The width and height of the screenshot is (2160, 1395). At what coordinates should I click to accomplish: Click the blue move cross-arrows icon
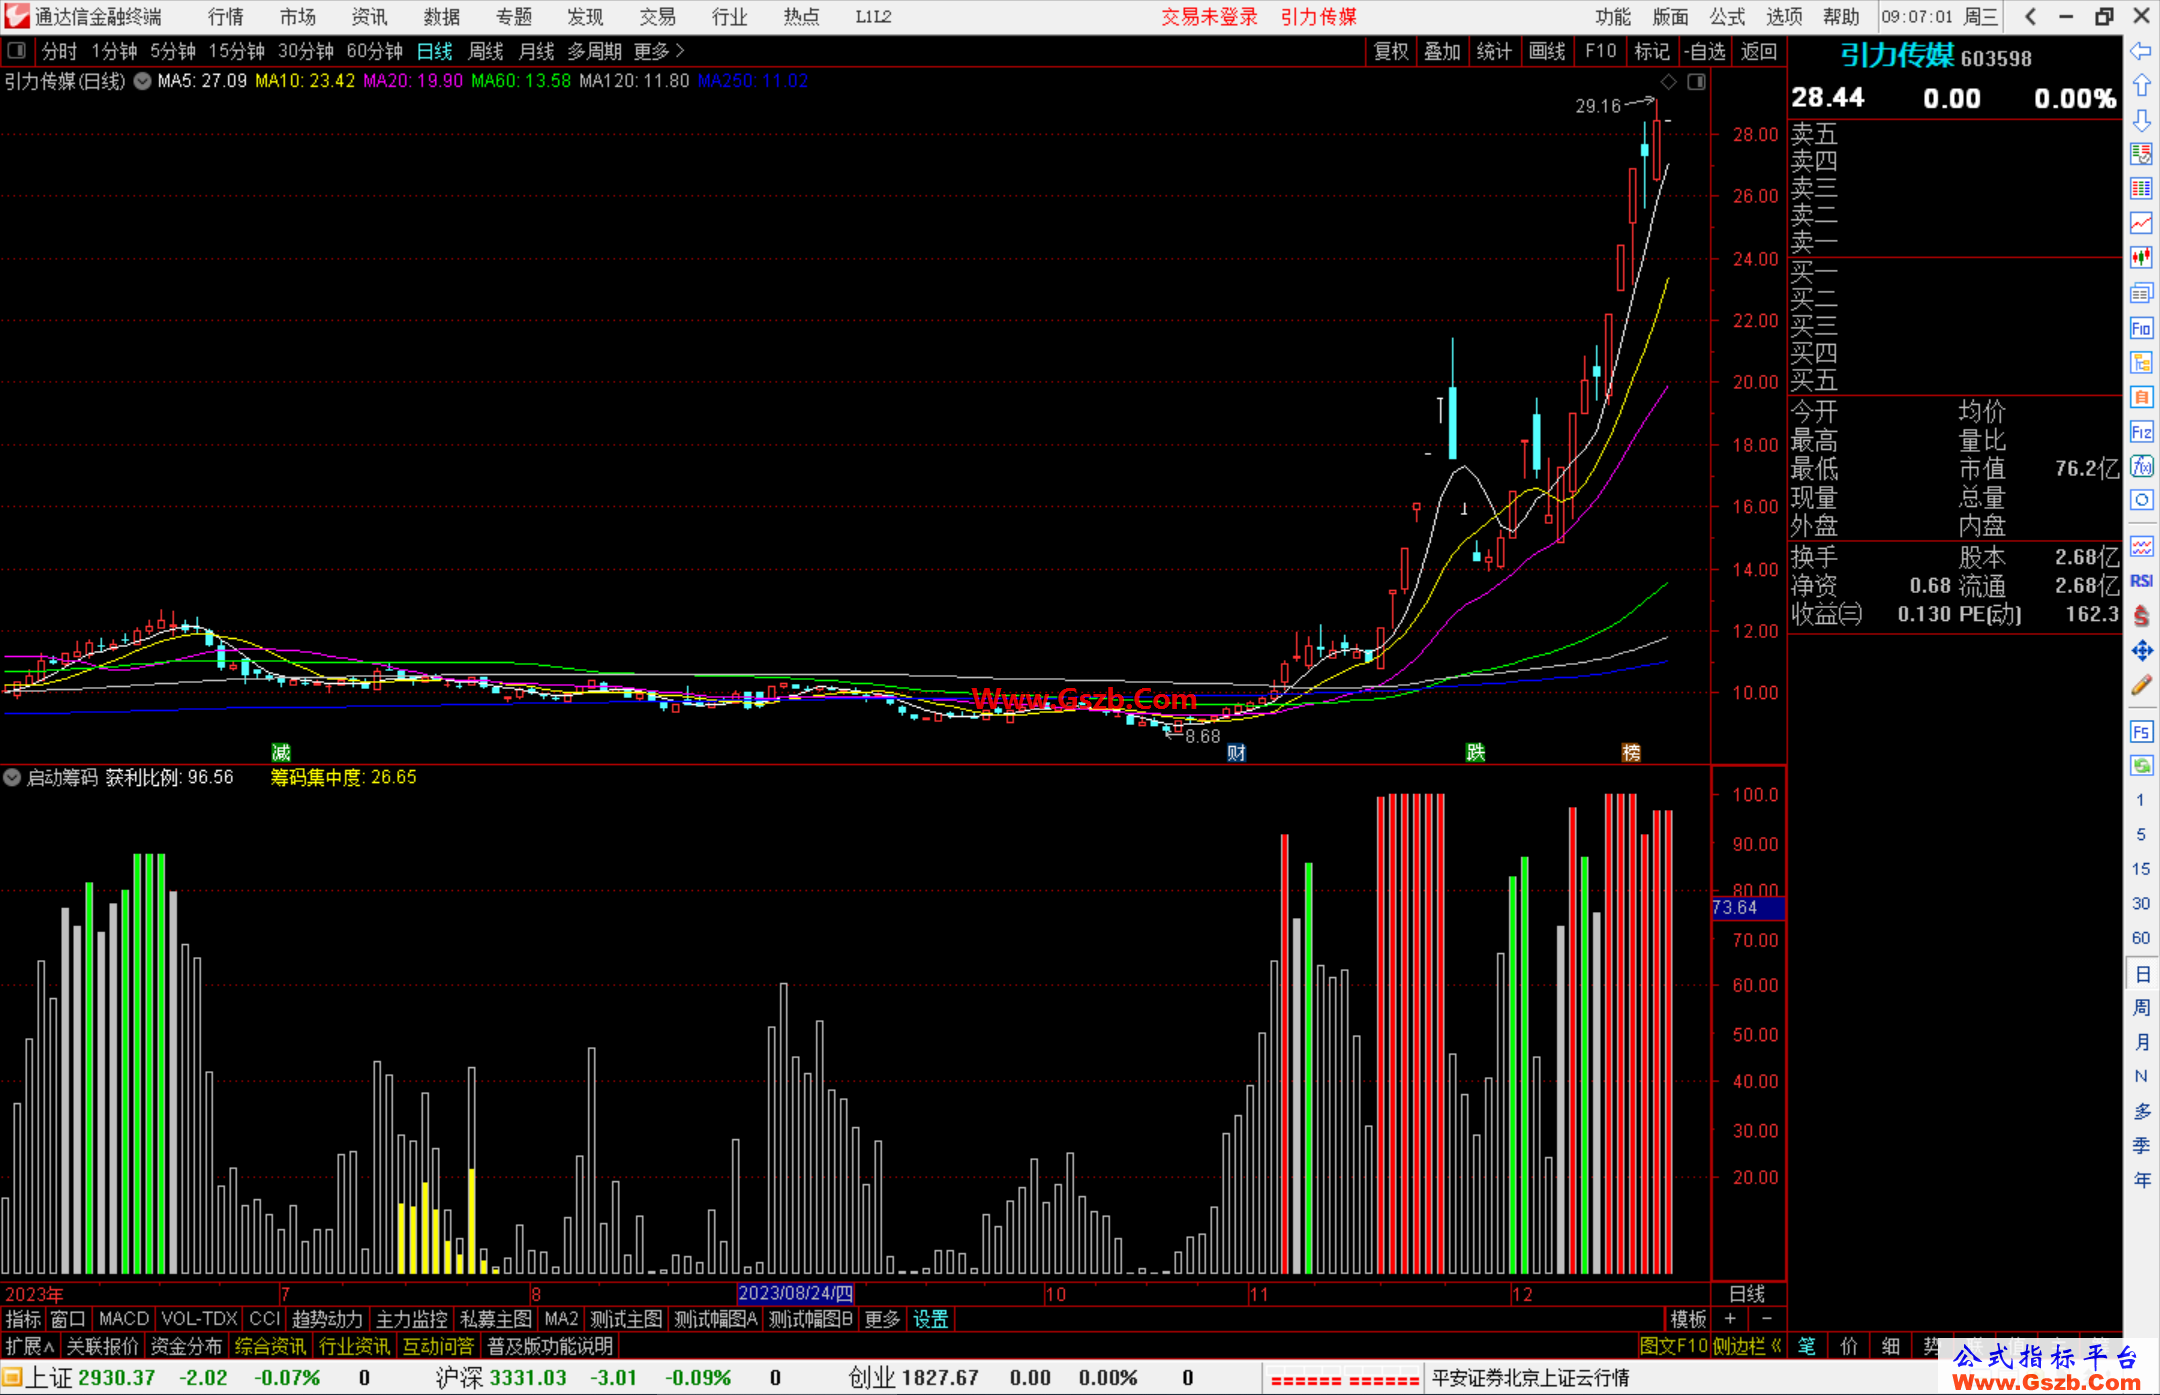2141,651
